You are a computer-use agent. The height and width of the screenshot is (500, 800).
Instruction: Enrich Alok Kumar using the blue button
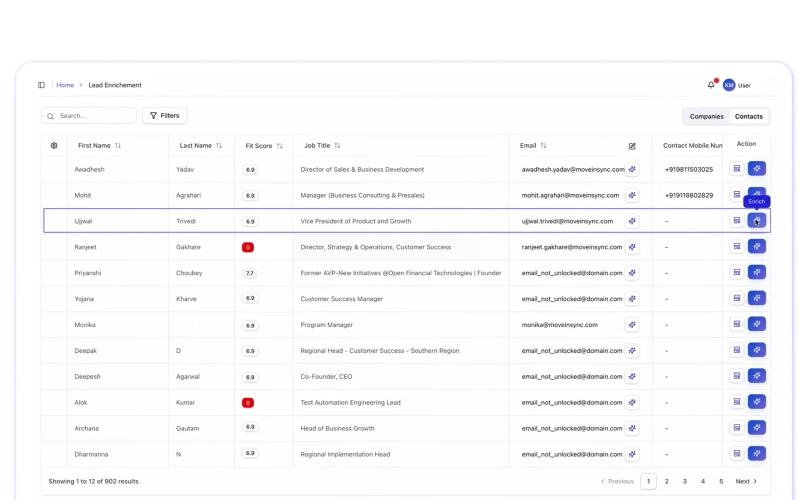click(x=757, y=402)
